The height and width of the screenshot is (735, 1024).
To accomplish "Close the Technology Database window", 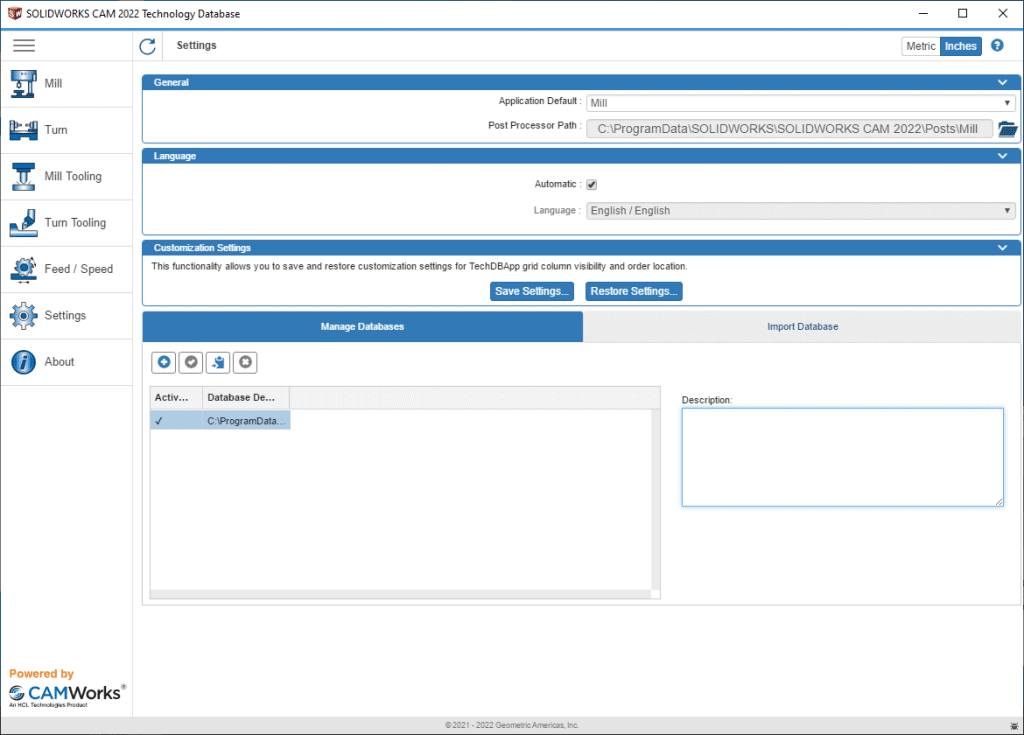I will (x=1003, y=14).
